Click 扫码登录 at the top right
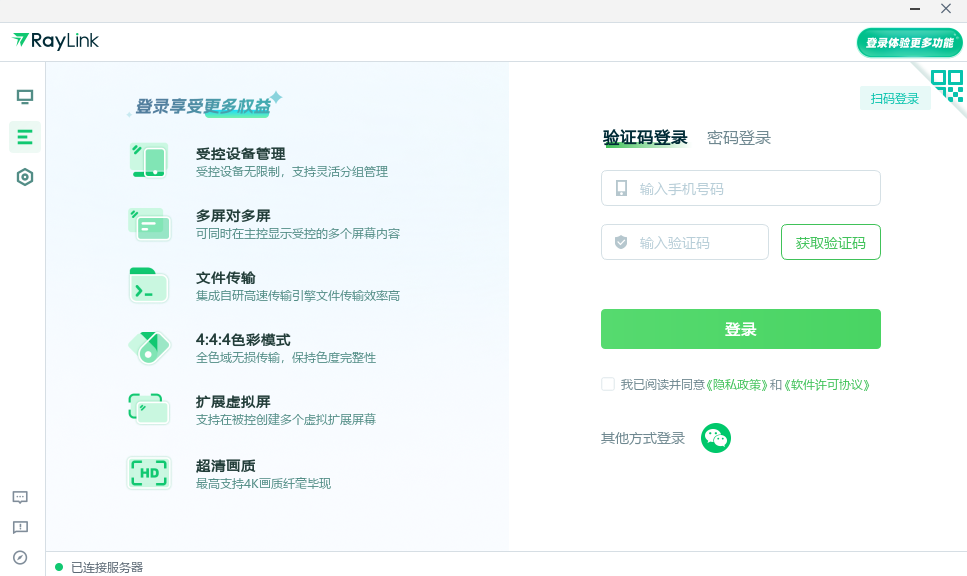Image resolution: width=967 pixels, height=576 pixels. click(894, 98)
